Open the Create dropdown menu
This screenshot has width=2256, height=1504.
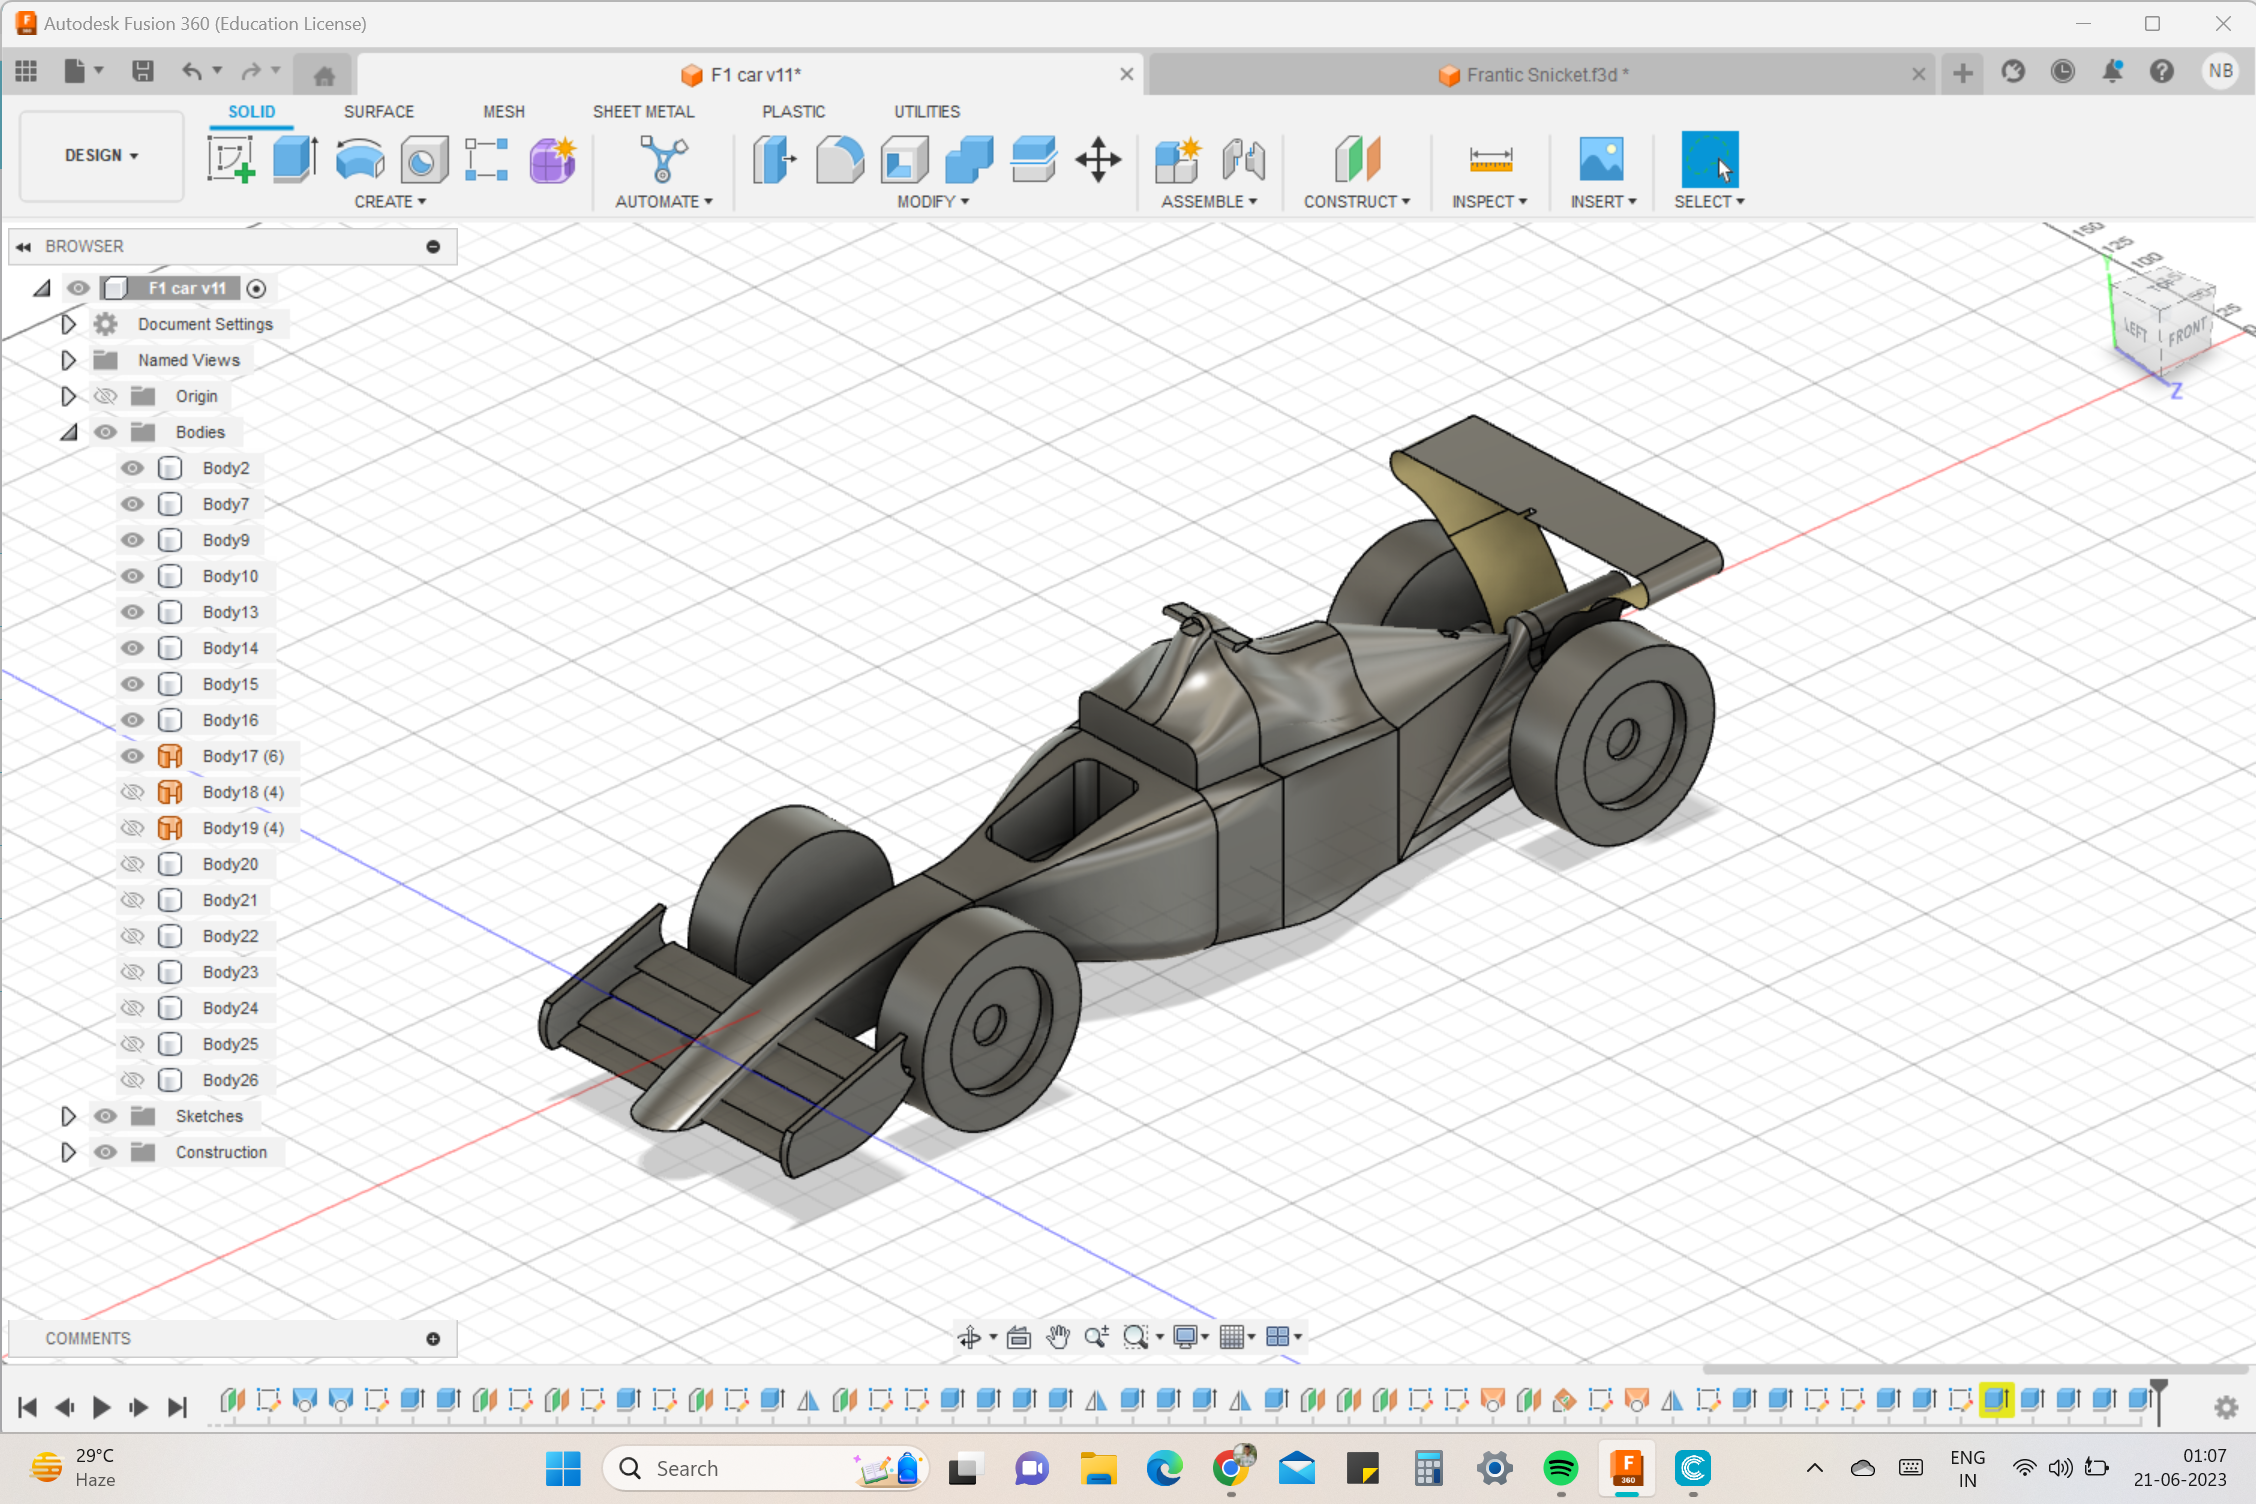tap(390, 201)
